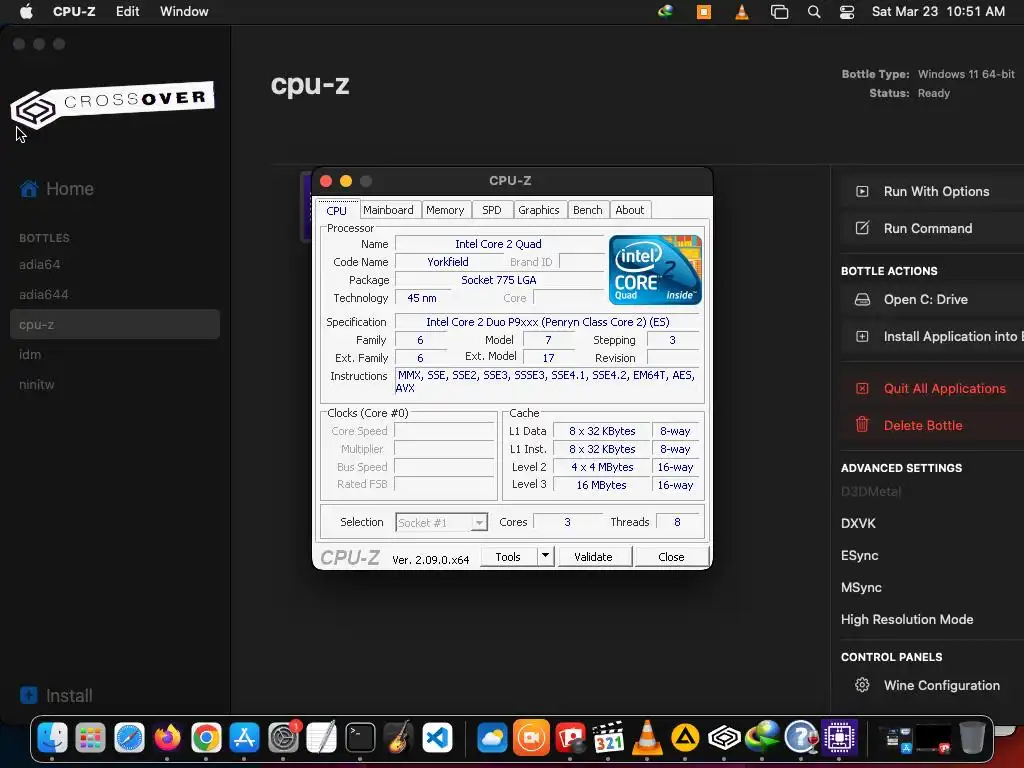Screen dimensions: 1024x768
Task: Open Media Player Classic 321 Dock icon
Action: tap(608, 738)
